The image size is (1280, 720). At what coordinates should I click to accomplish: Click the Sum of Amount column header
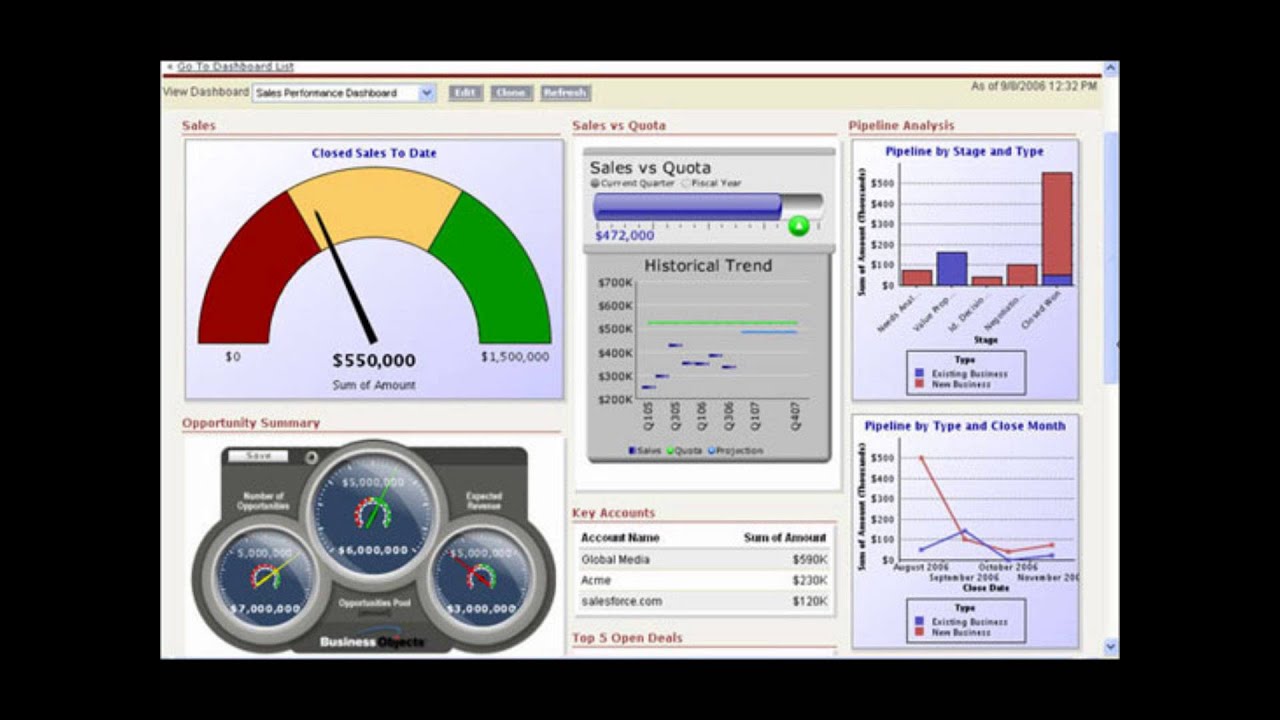coord(785,538)
